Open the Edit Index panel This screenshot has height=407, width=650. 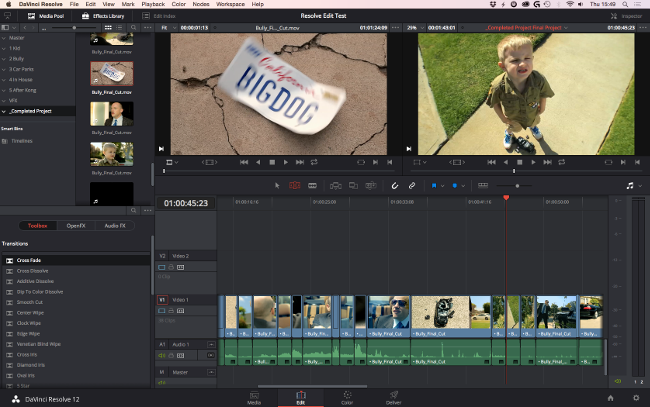click(x=159, y=16)
